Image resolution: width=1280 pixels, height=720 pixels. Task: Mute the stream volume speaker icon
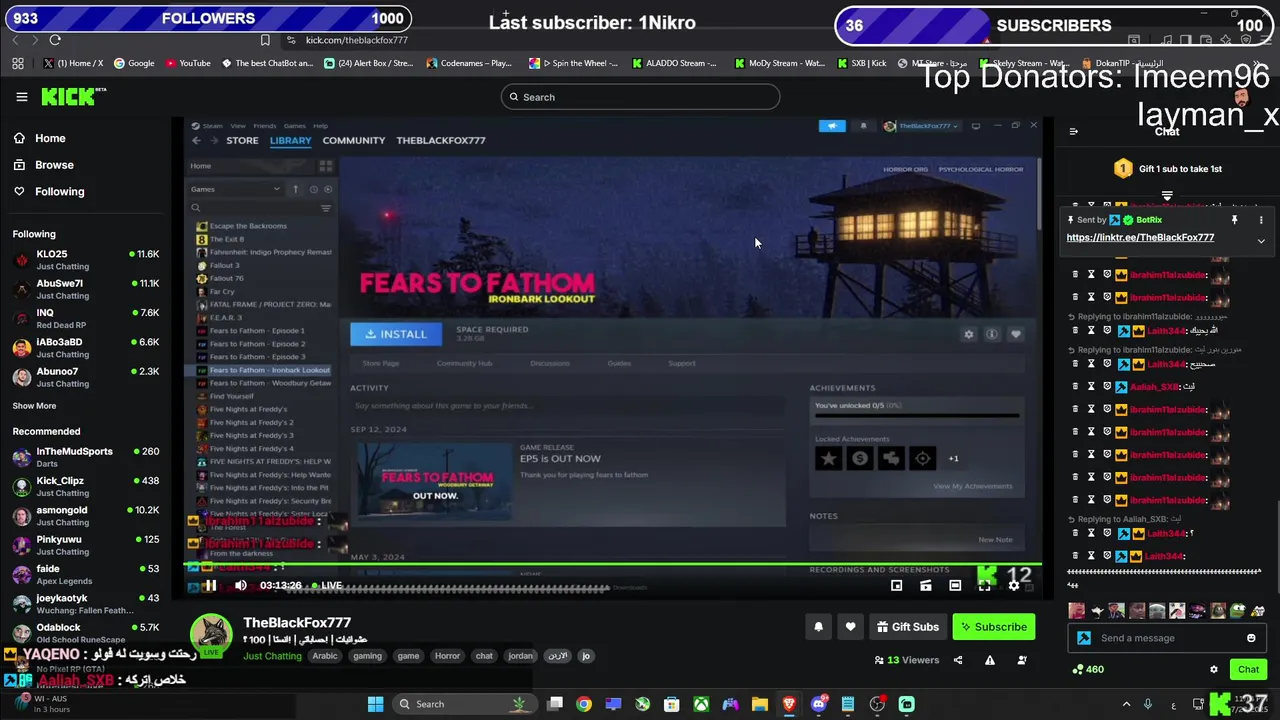point(240,585)
